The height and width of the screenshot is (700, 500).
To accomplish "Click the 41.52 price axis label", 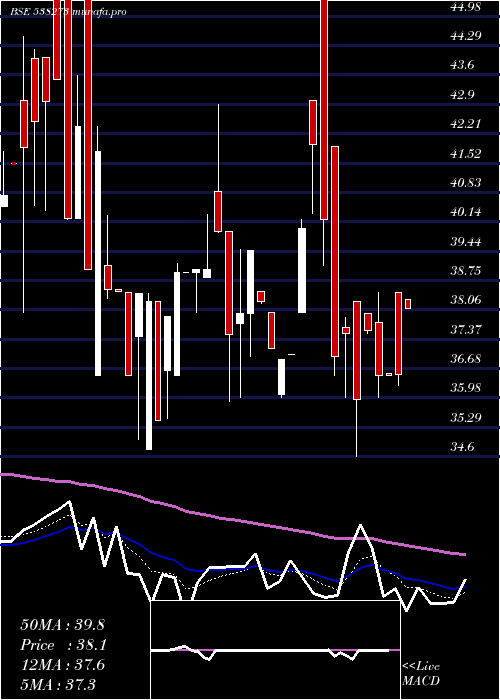I will point(467,154).
